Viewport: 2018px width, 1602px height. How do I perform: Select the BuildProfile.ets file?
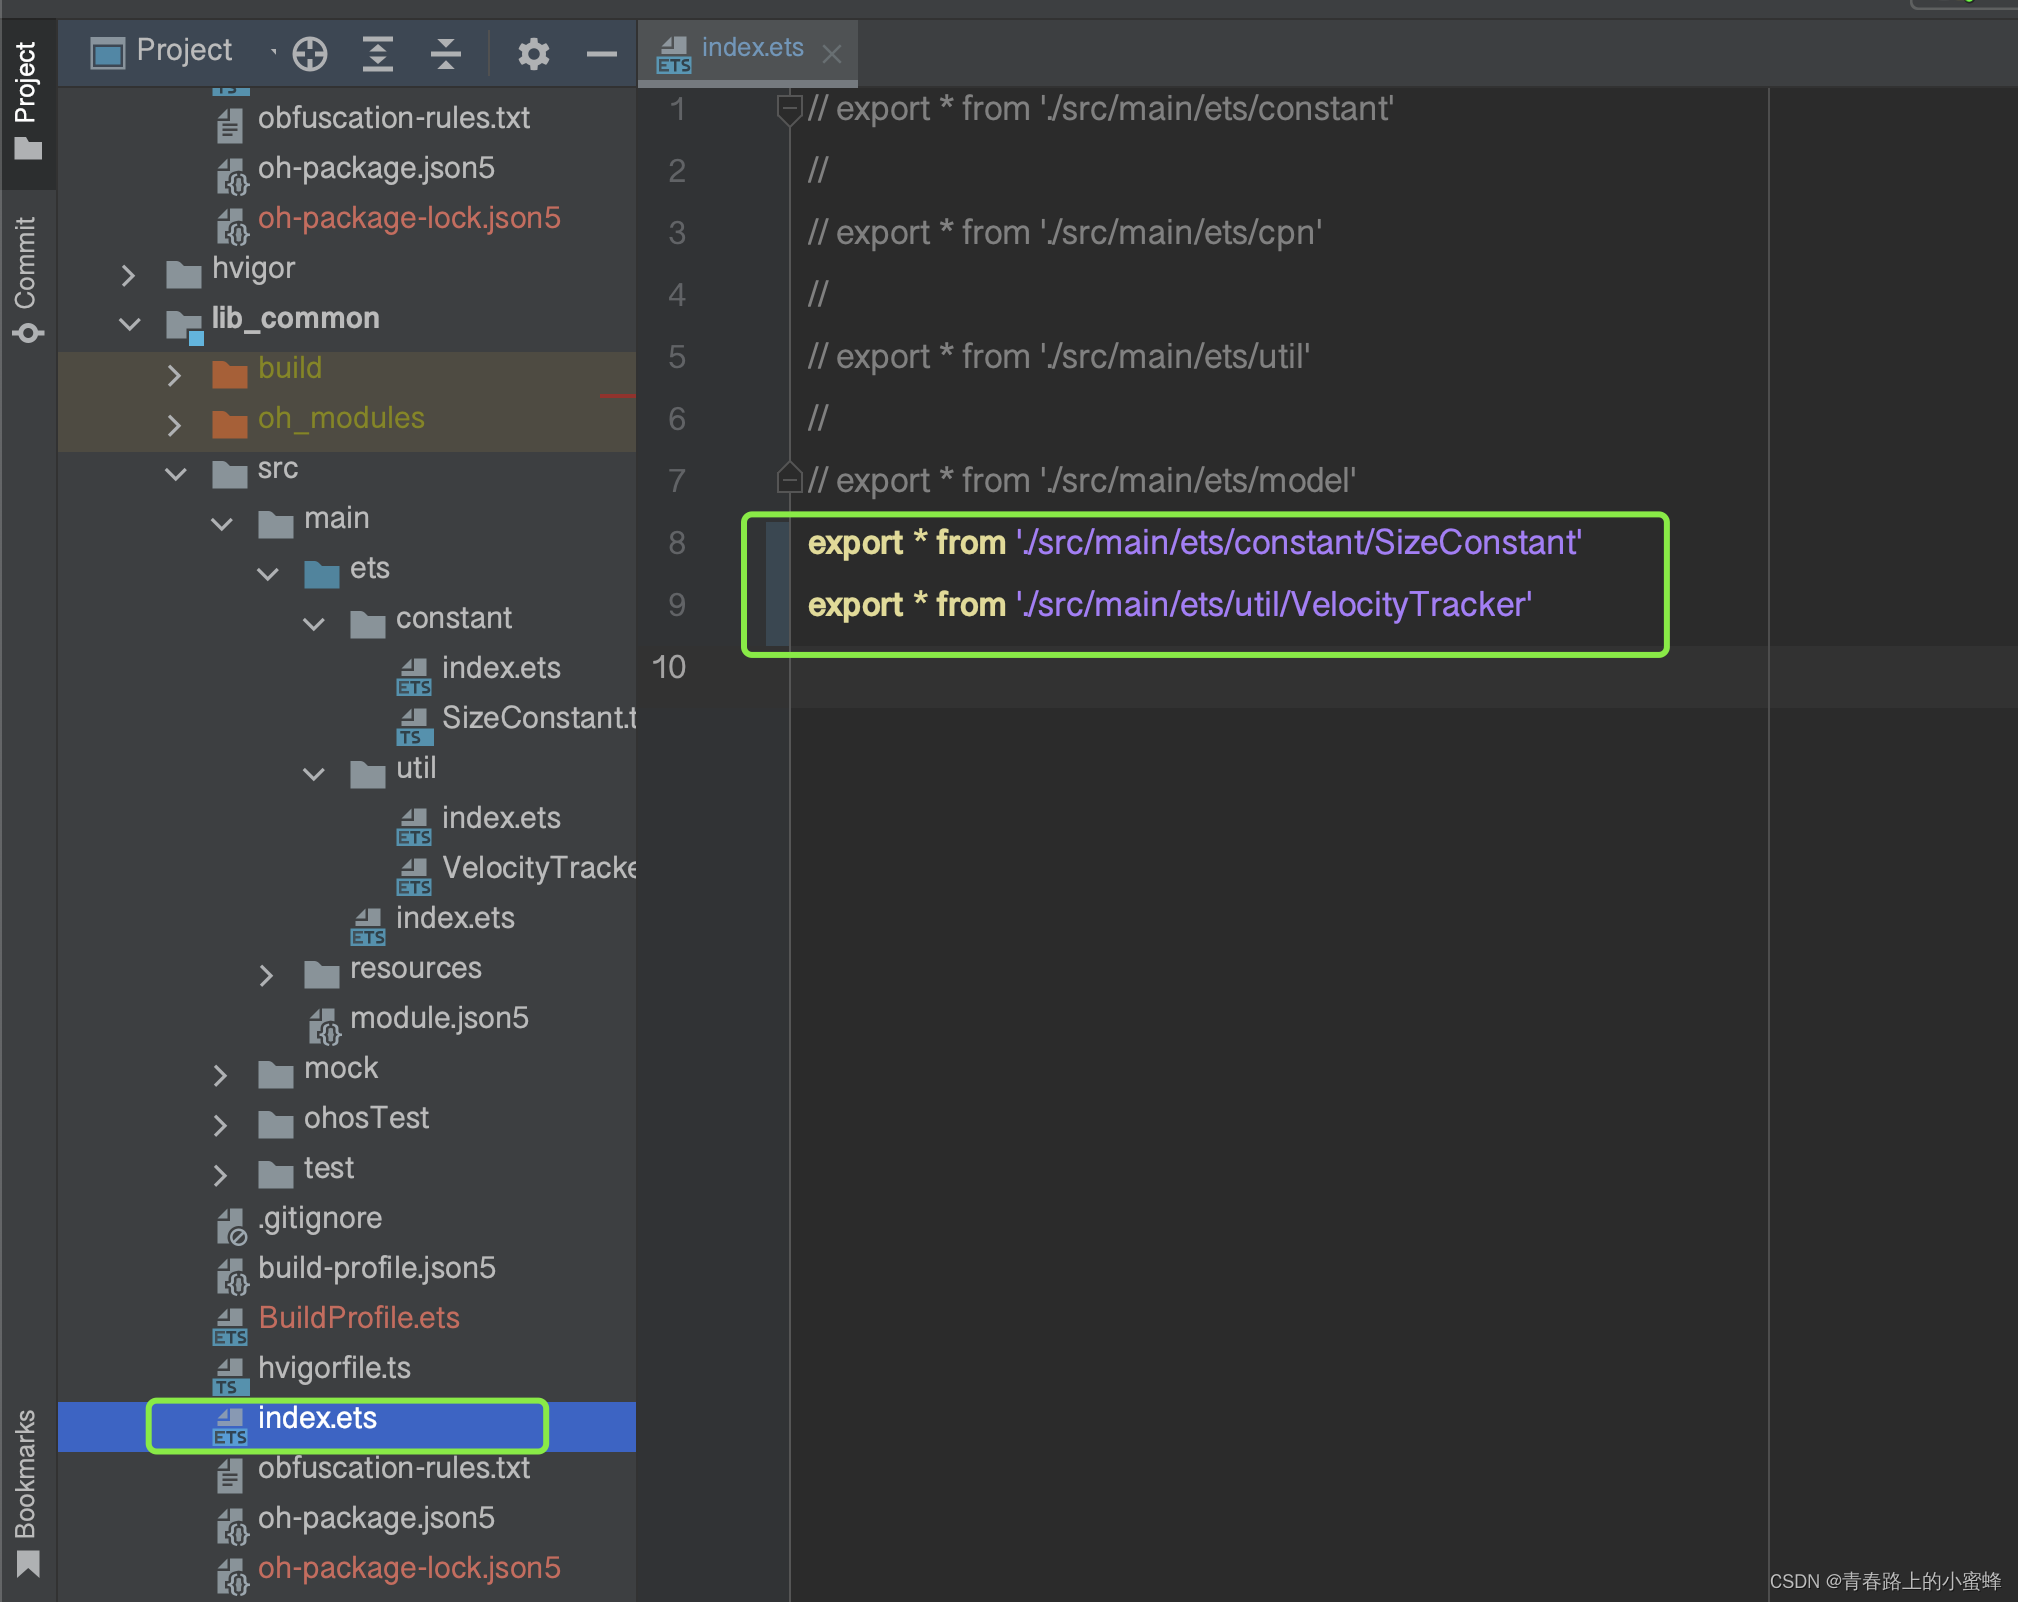click(x=359, y=1318)
